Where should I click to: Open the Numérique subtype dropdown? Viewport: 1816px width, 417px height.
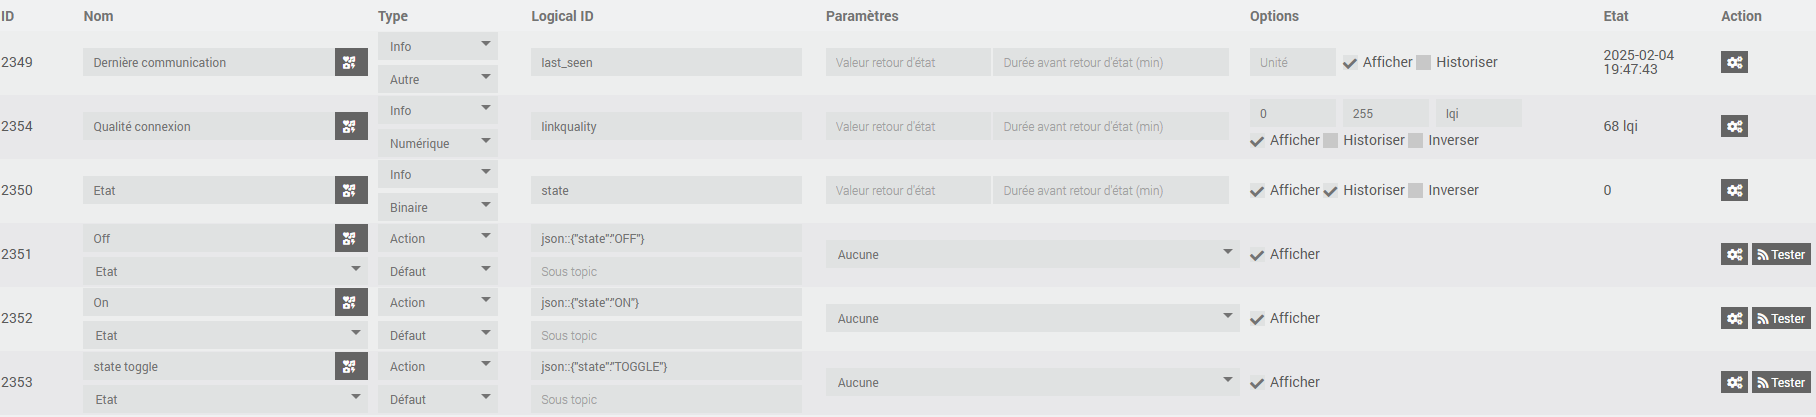point(438,143)
